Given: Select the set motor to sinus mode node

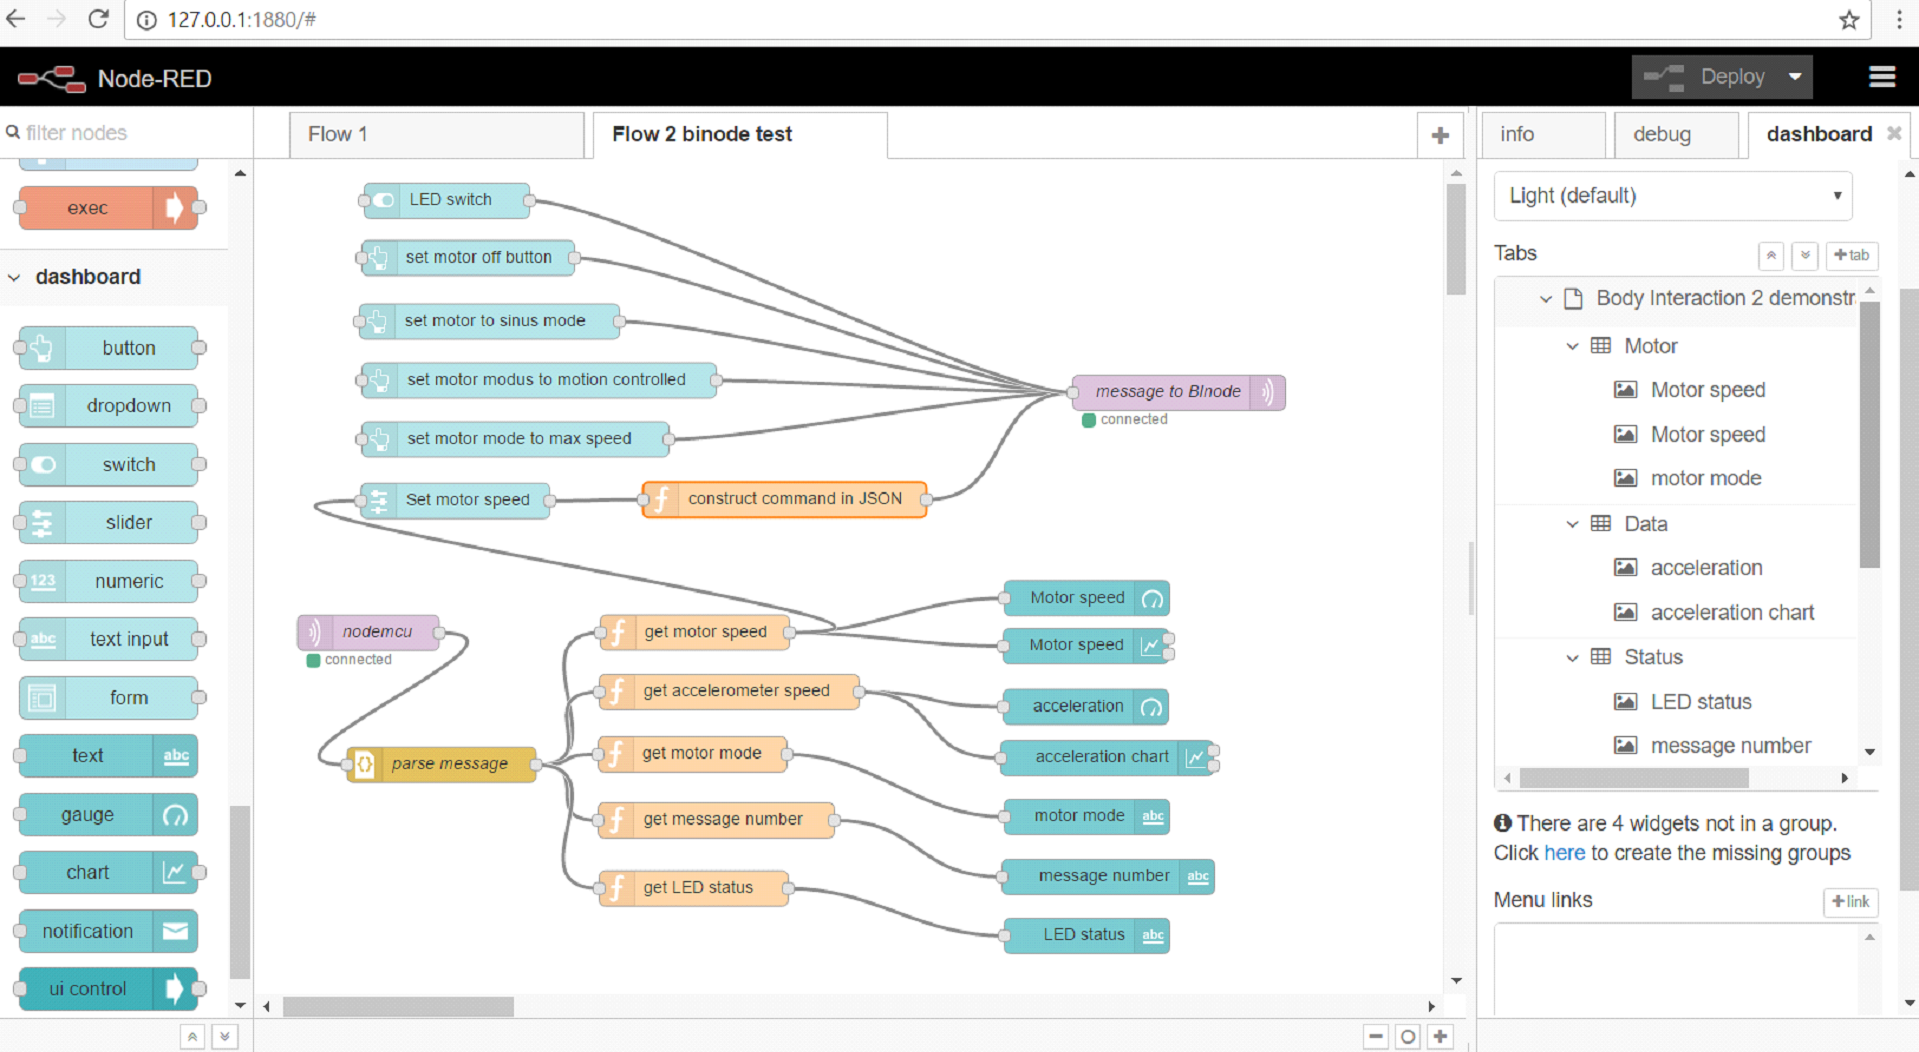Looking at the screenshot, I should pos(489,321).
